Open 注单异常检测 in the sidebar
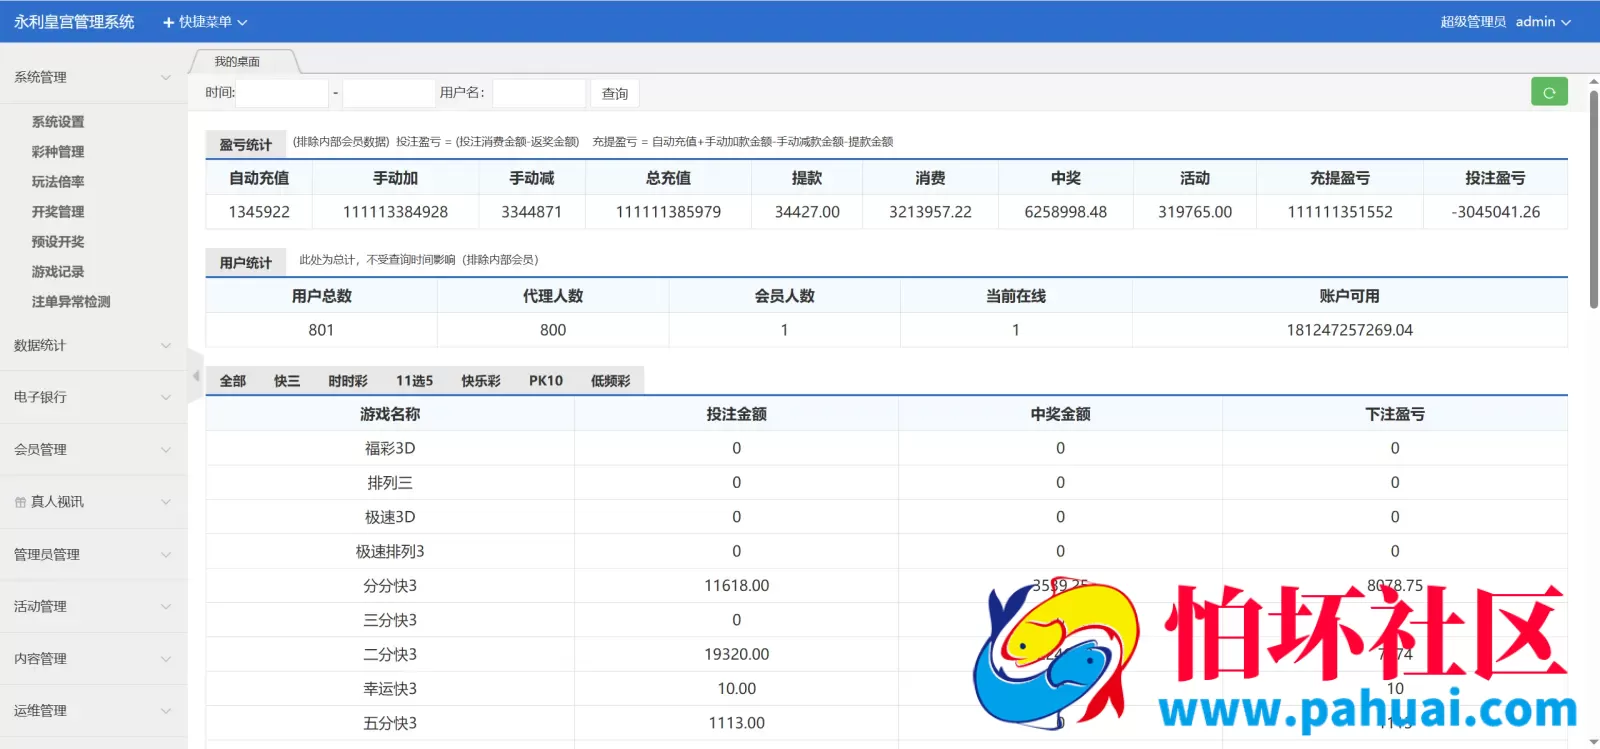This screenshot has width=1600, height=749. (71, 302)
